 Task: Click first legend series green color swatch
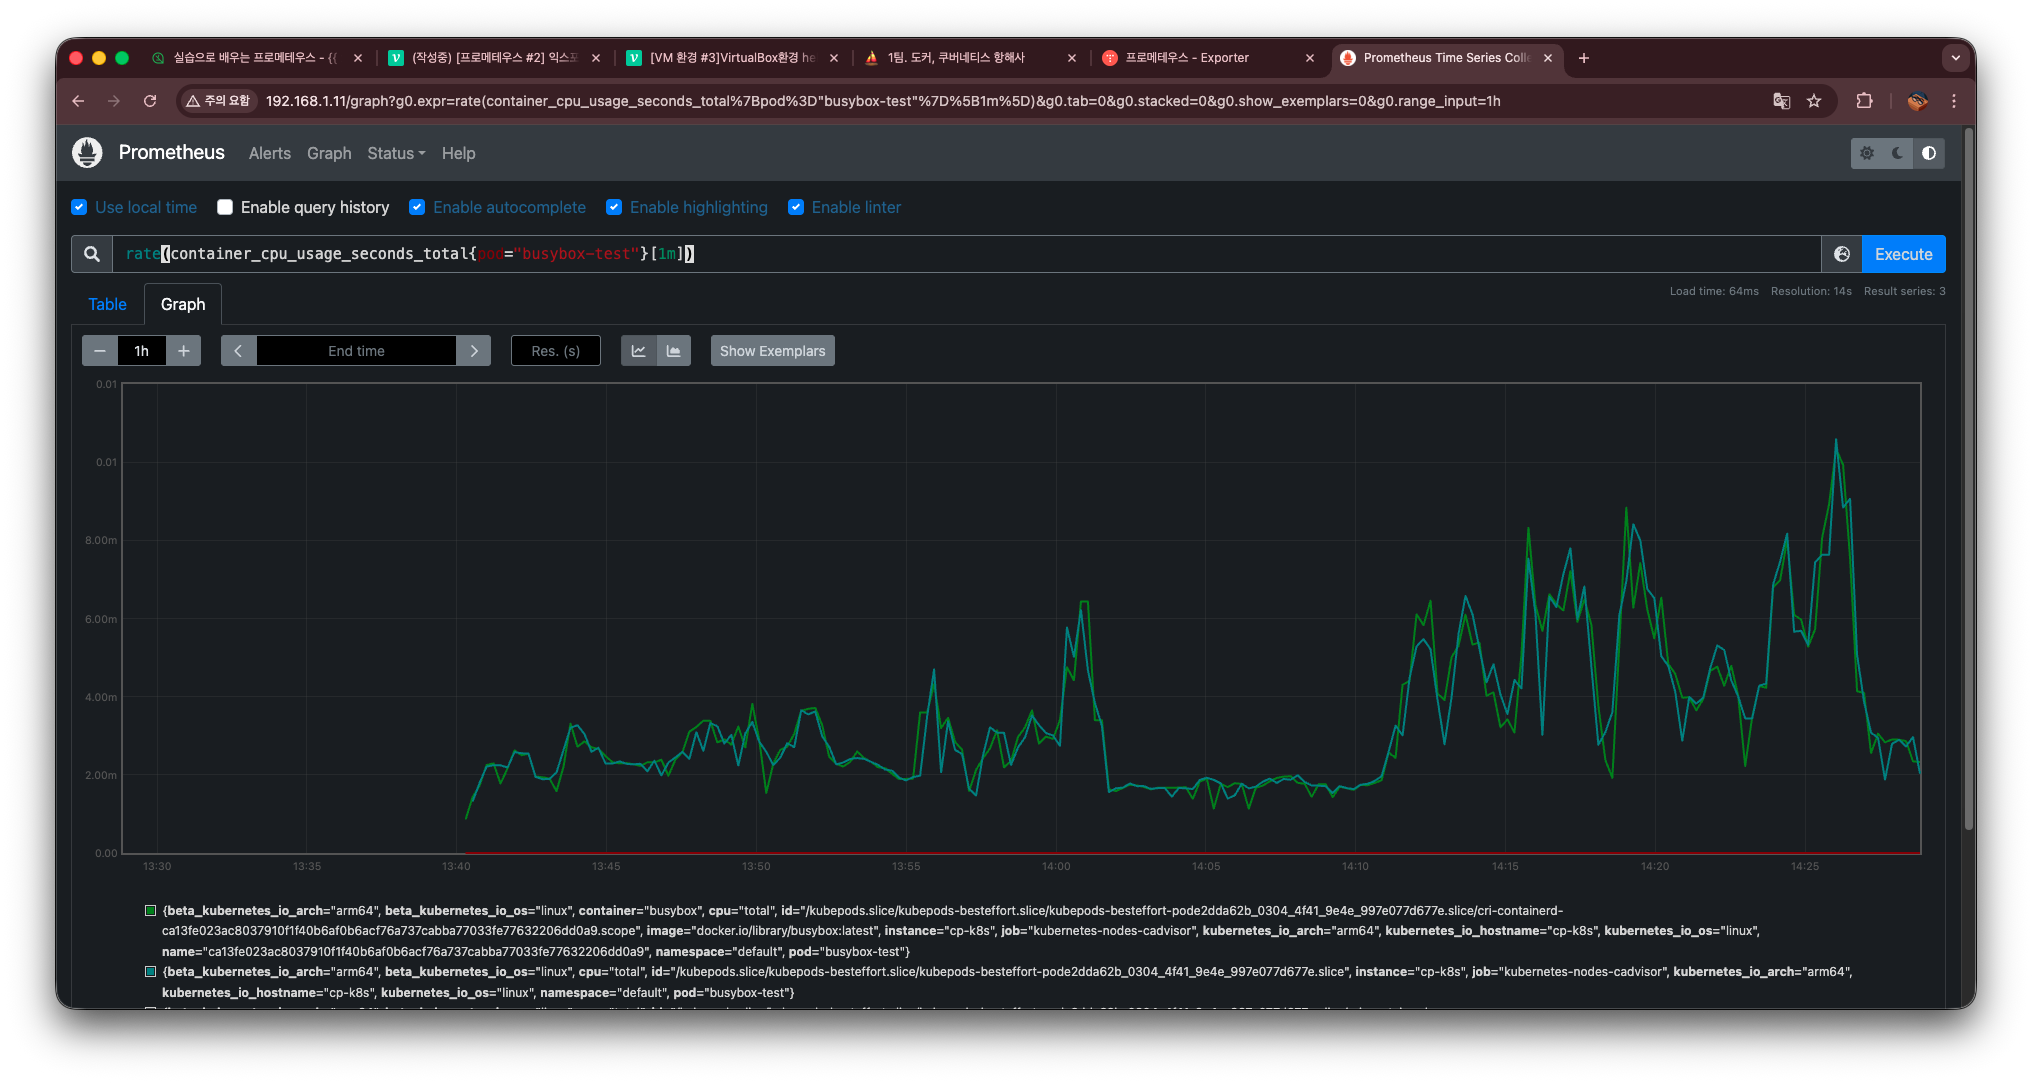coord(151,911)
